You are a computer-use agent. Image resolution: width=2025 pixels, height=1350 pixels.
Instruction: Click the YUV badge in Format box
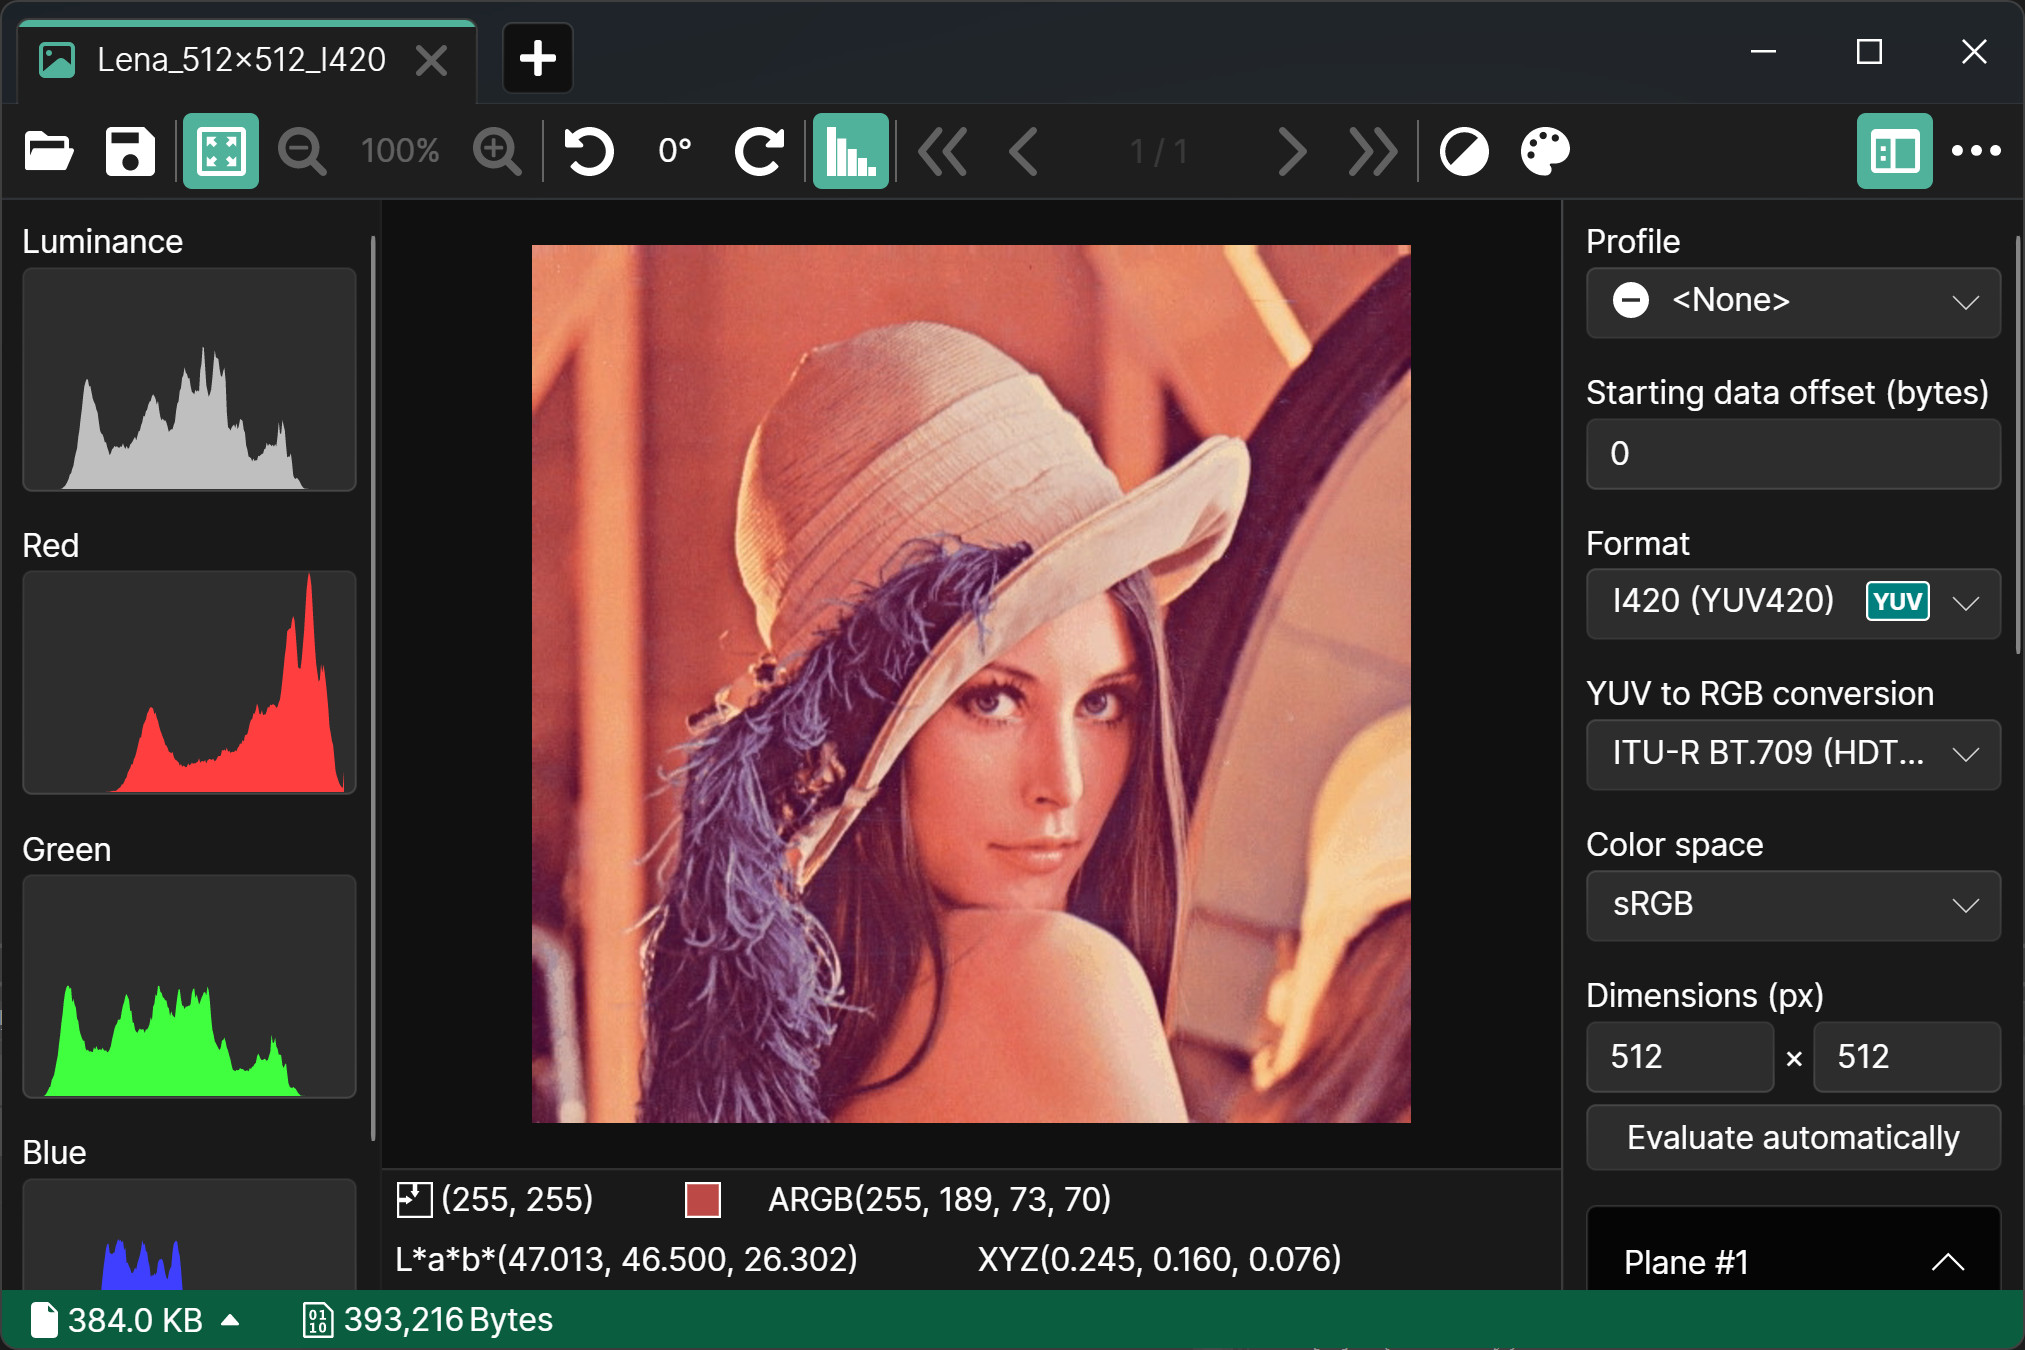coord(1897,602)
